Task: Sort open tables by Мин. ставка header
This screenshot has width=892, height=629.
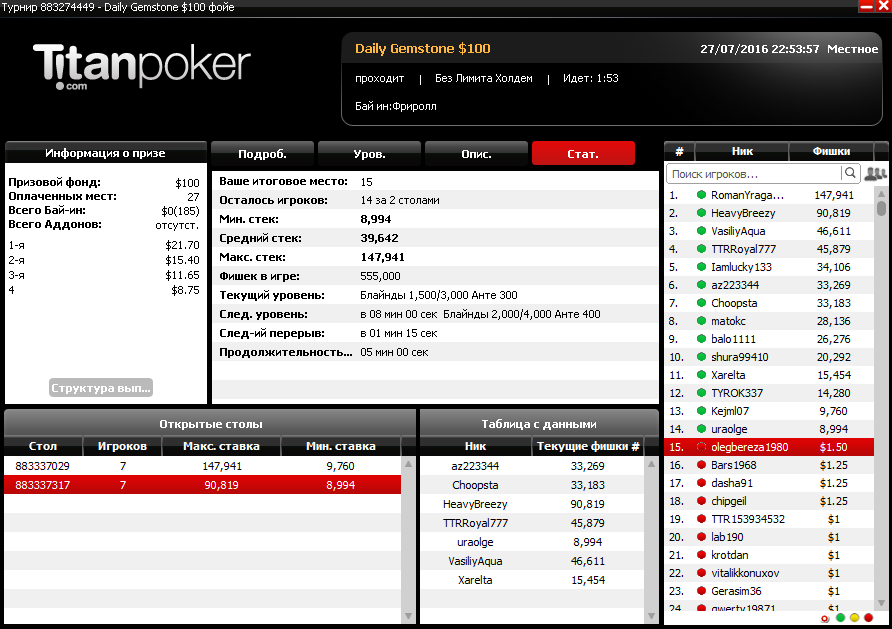Action: coord(341,446)
